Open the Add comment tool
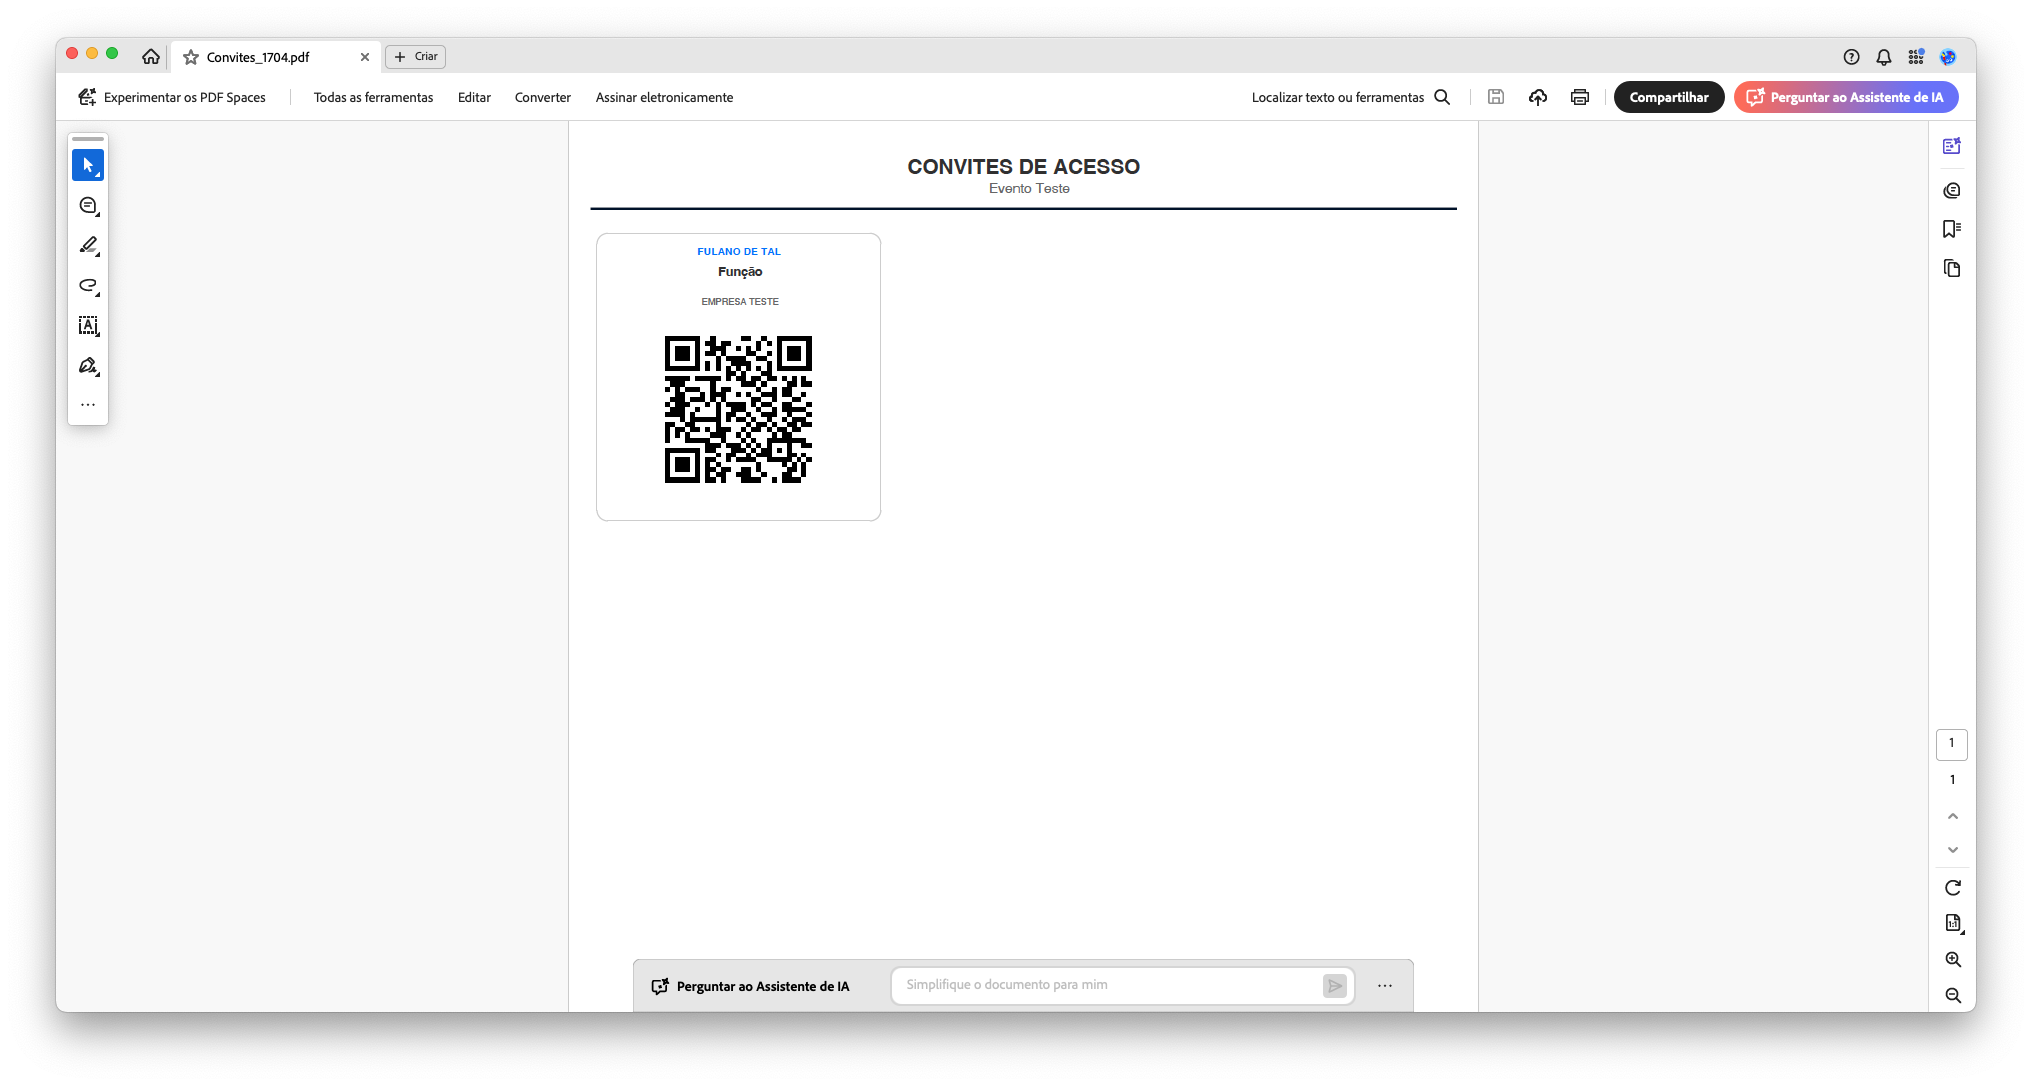This screenshot has height=1086, width=2032. 88,205
